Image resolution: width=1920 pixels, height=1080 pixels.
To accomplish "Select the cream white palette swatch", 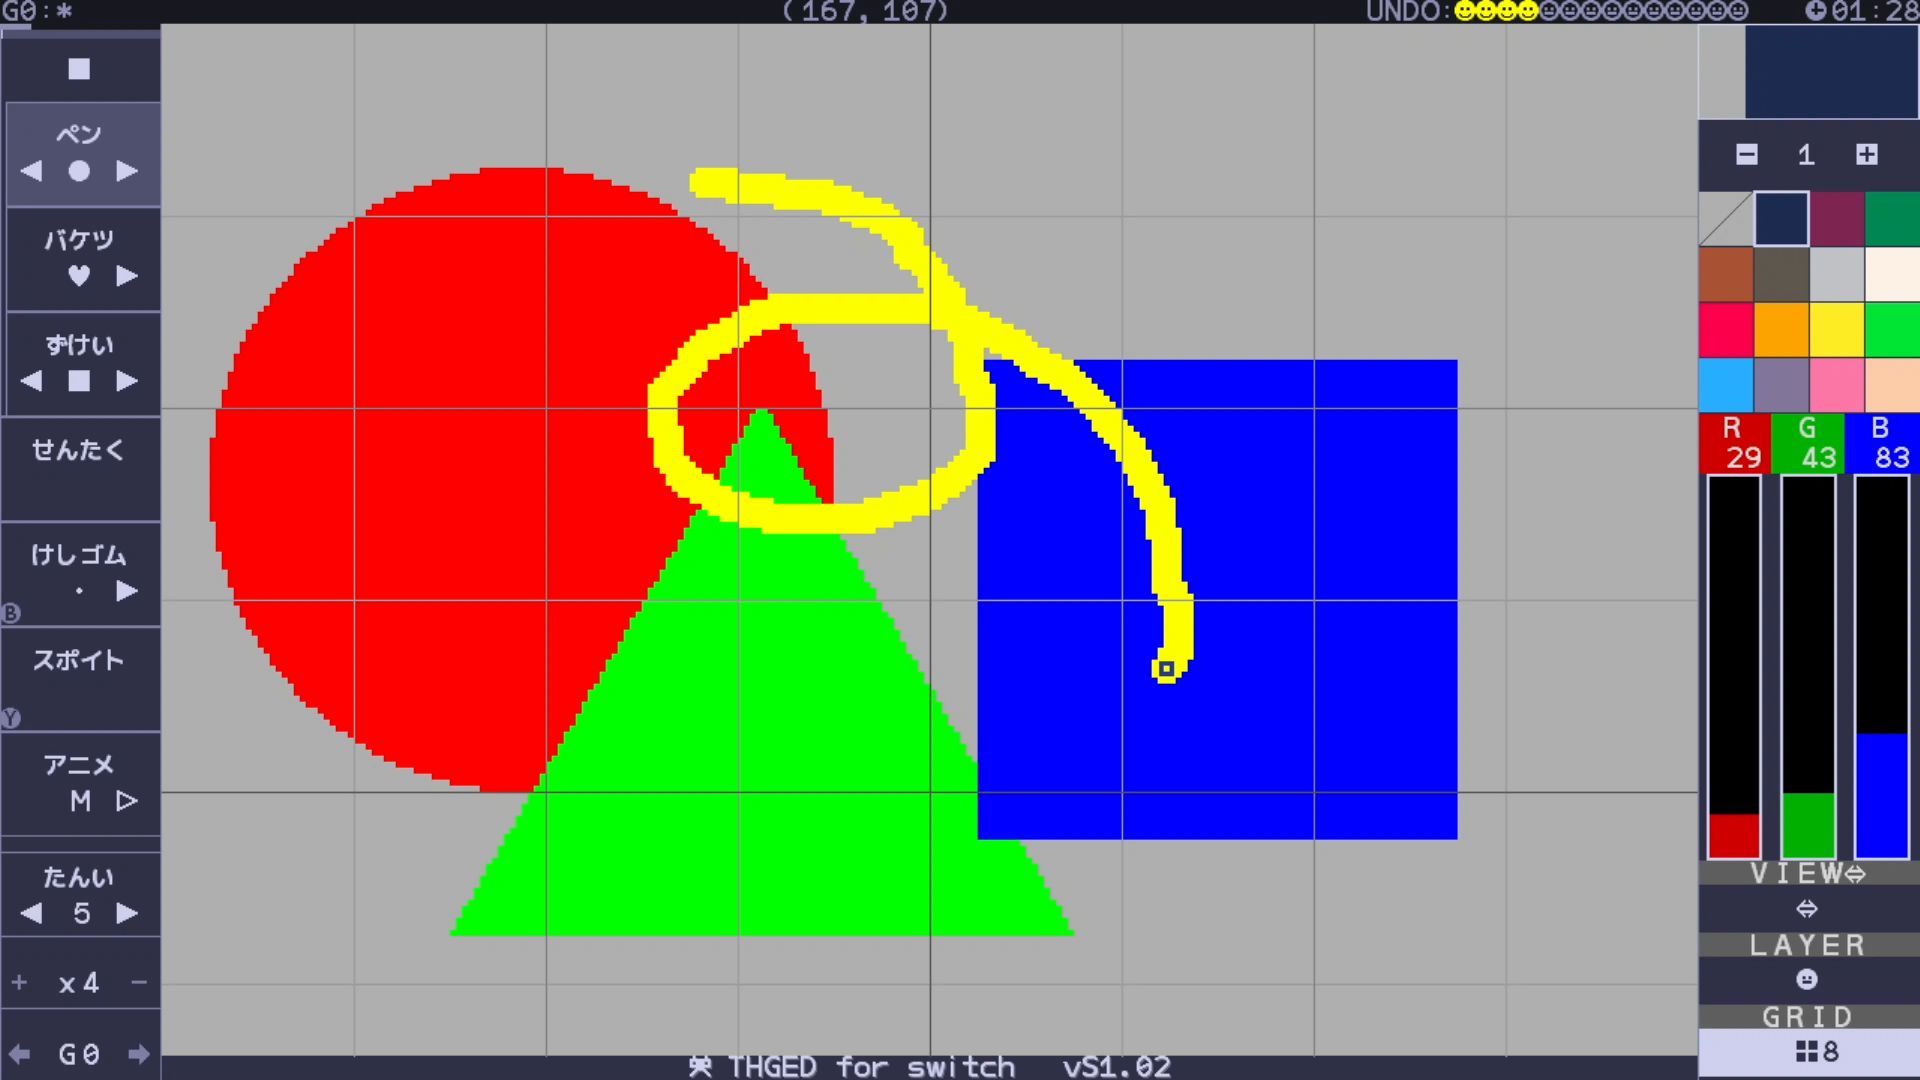I will [1892, 274].
